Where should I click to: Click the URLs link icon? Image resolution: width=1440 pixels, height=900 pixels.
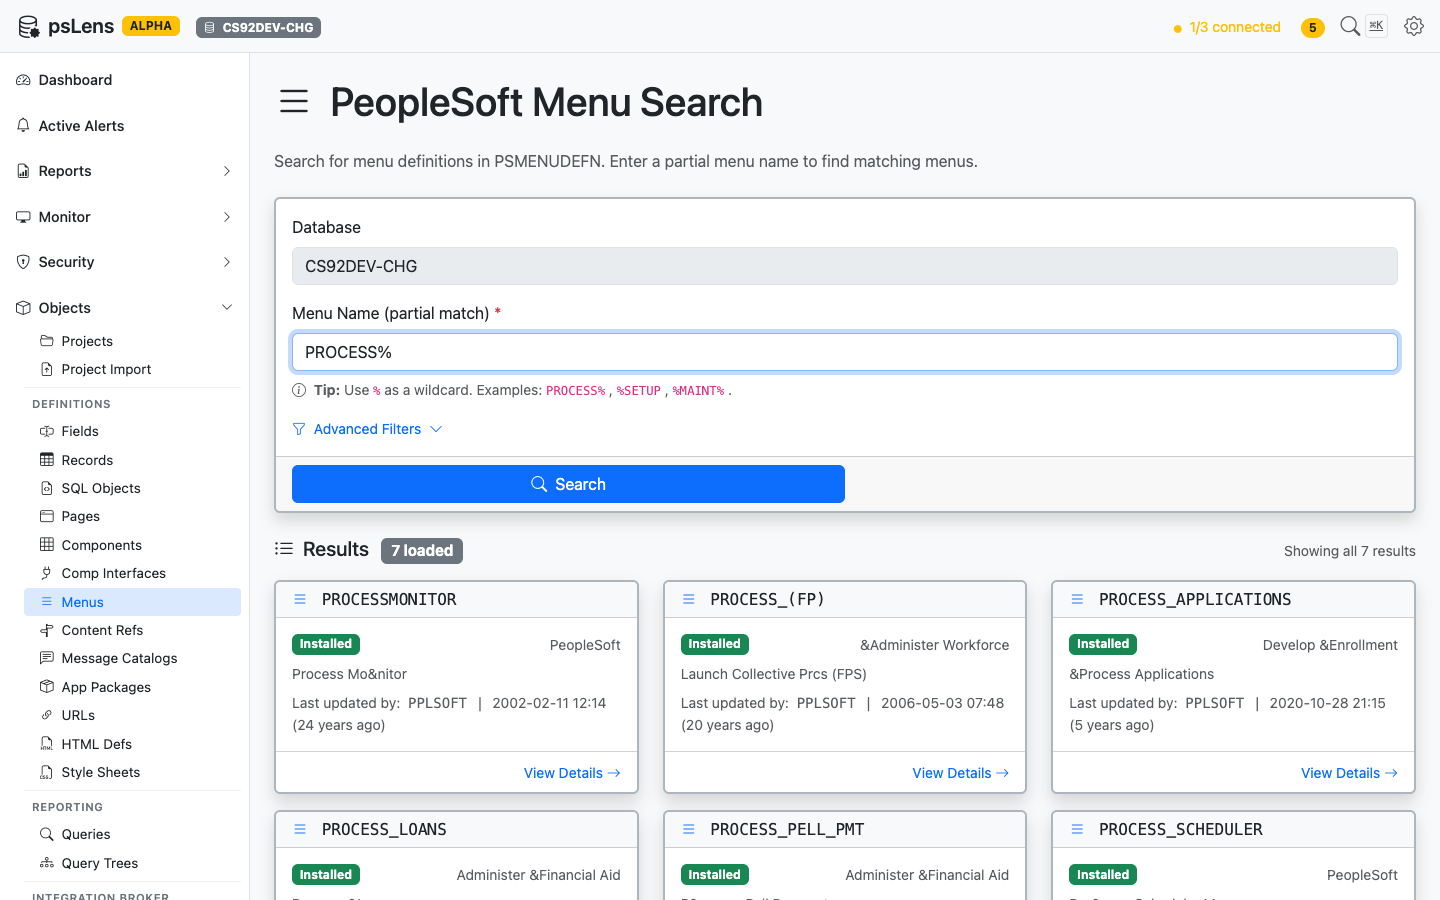point(47,715)
